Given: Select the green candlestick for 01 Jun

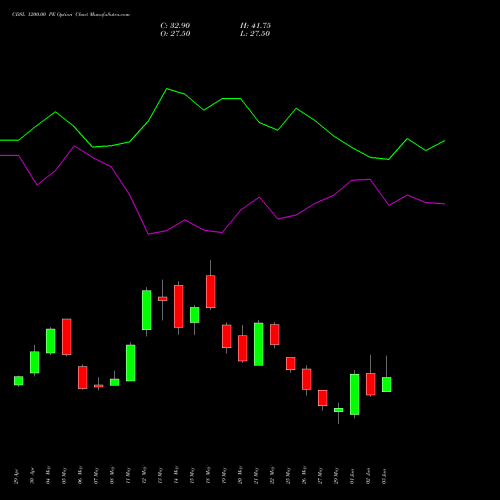Looking at the screenshot, I should point(355,394).
